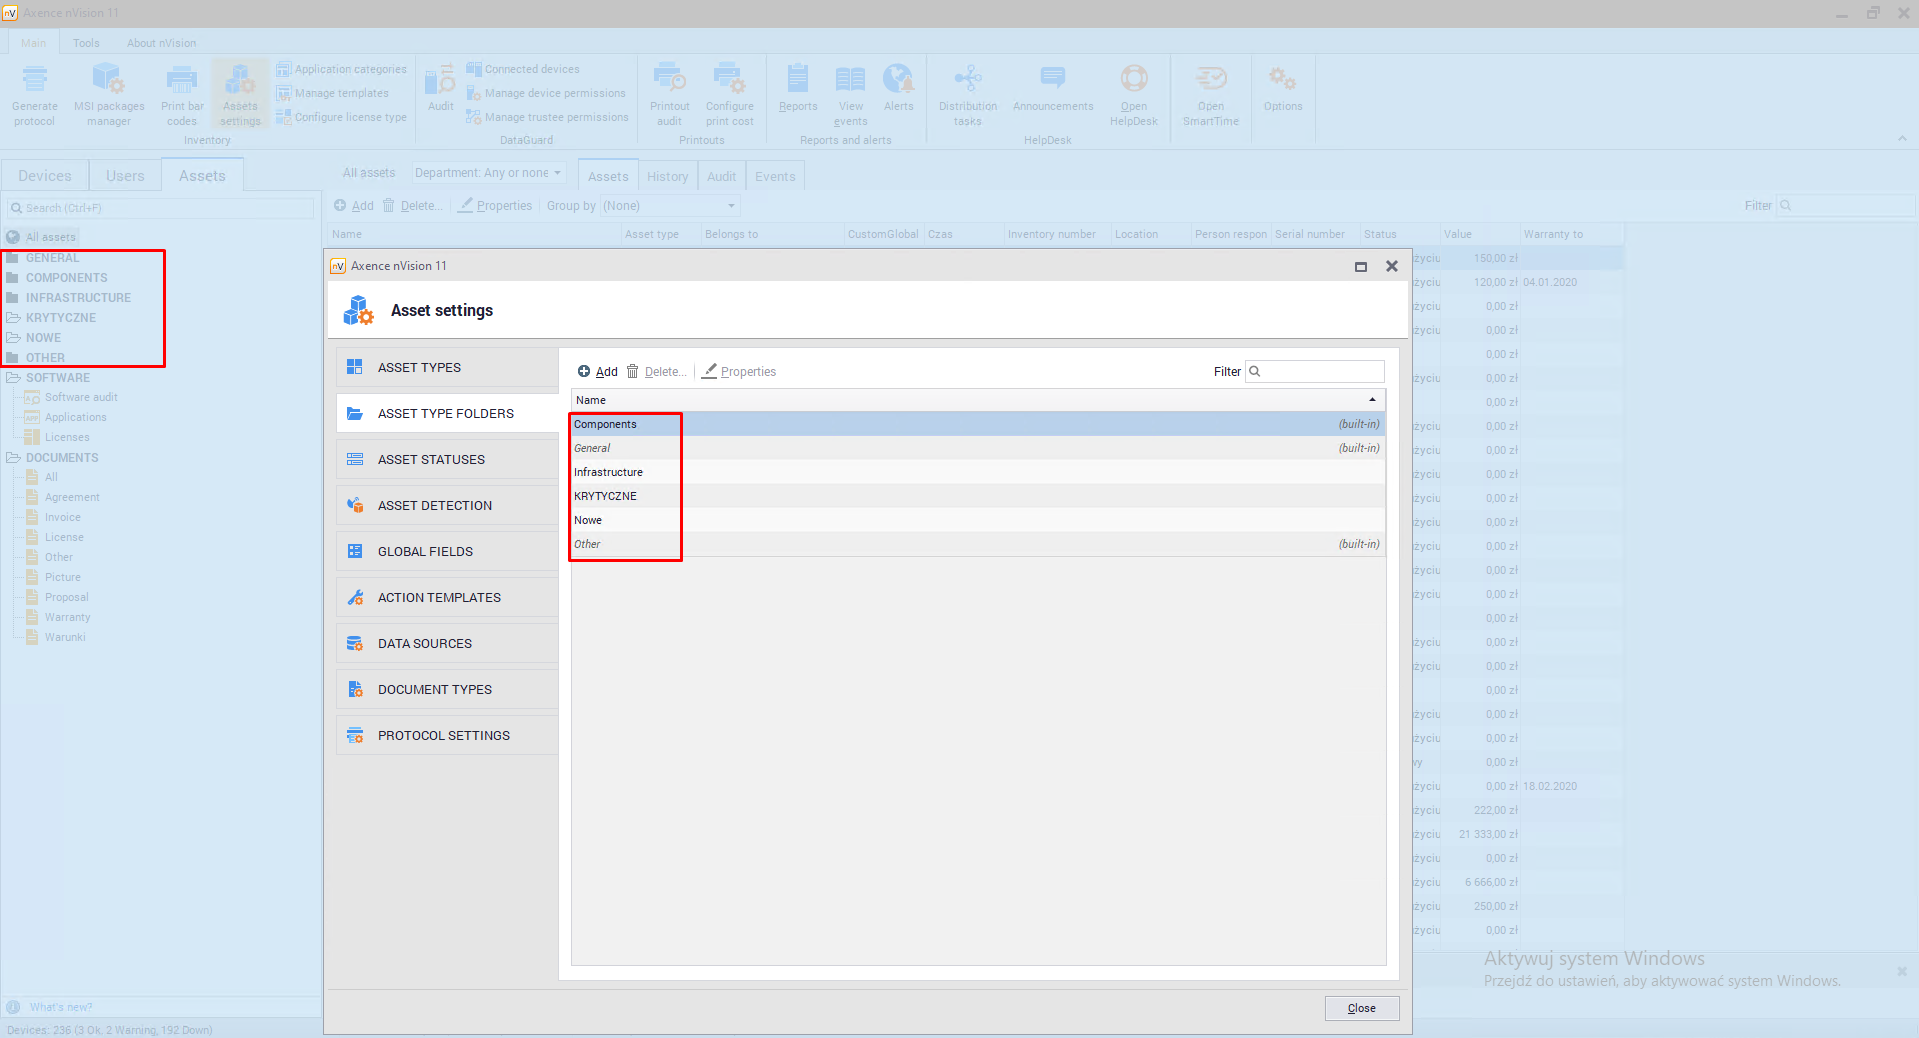Open Action Templates wrench icon
Viewport: 1919px width, 1038px height.
[x=355, y=597]
